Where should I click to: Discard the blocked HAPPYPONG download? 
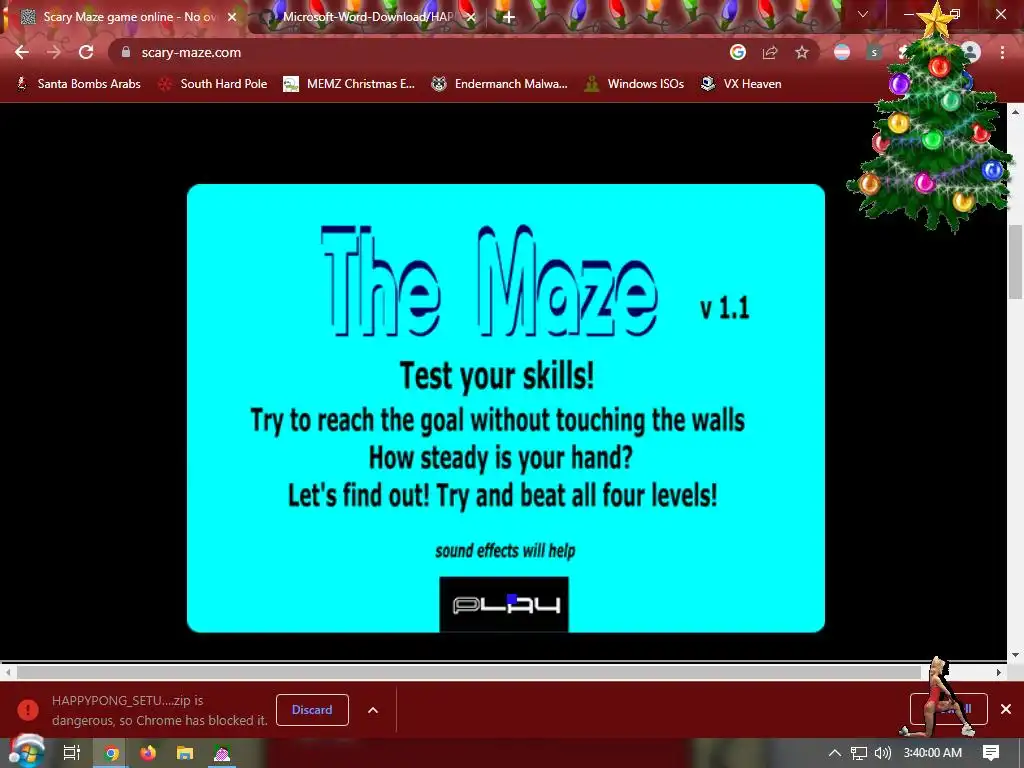(312, 710)
